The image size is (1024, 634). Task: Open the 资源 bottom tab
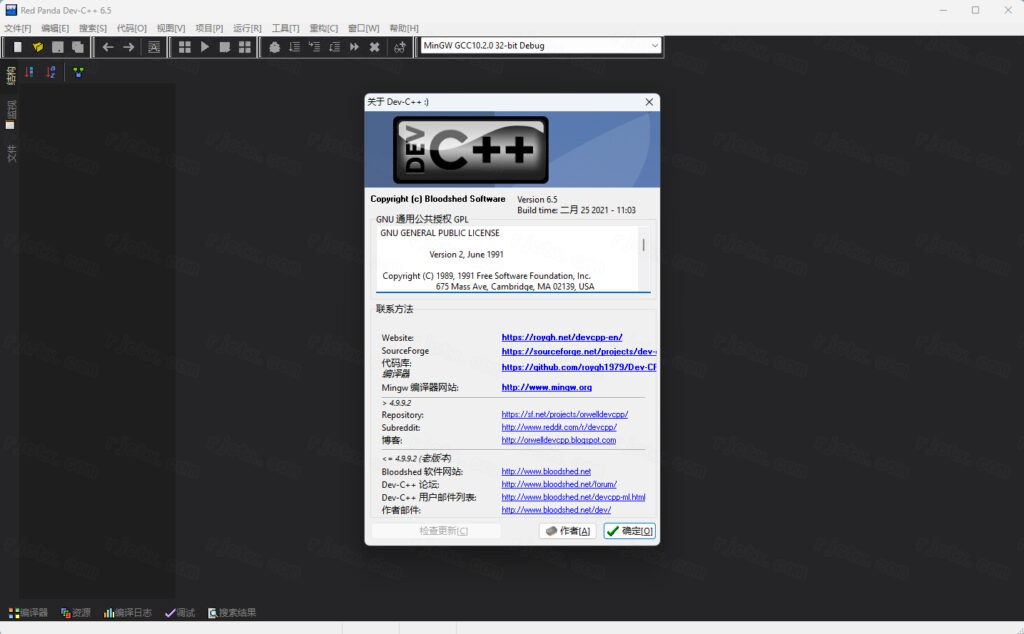tap(76, 612)
